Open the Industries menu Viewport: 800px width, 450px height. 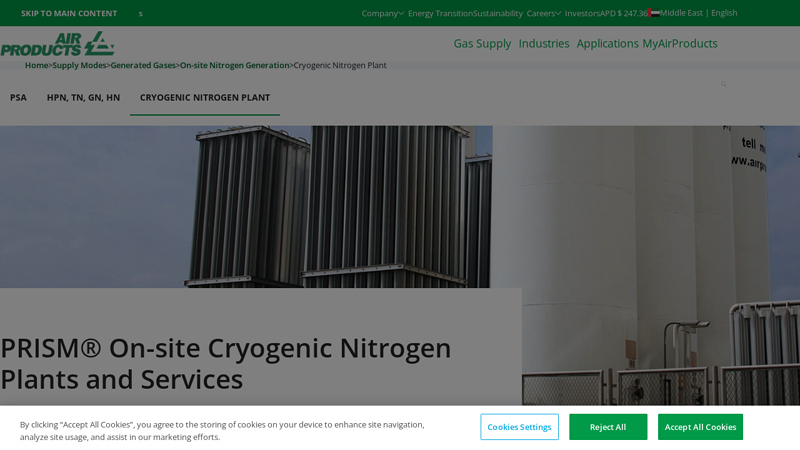[544, 43]
